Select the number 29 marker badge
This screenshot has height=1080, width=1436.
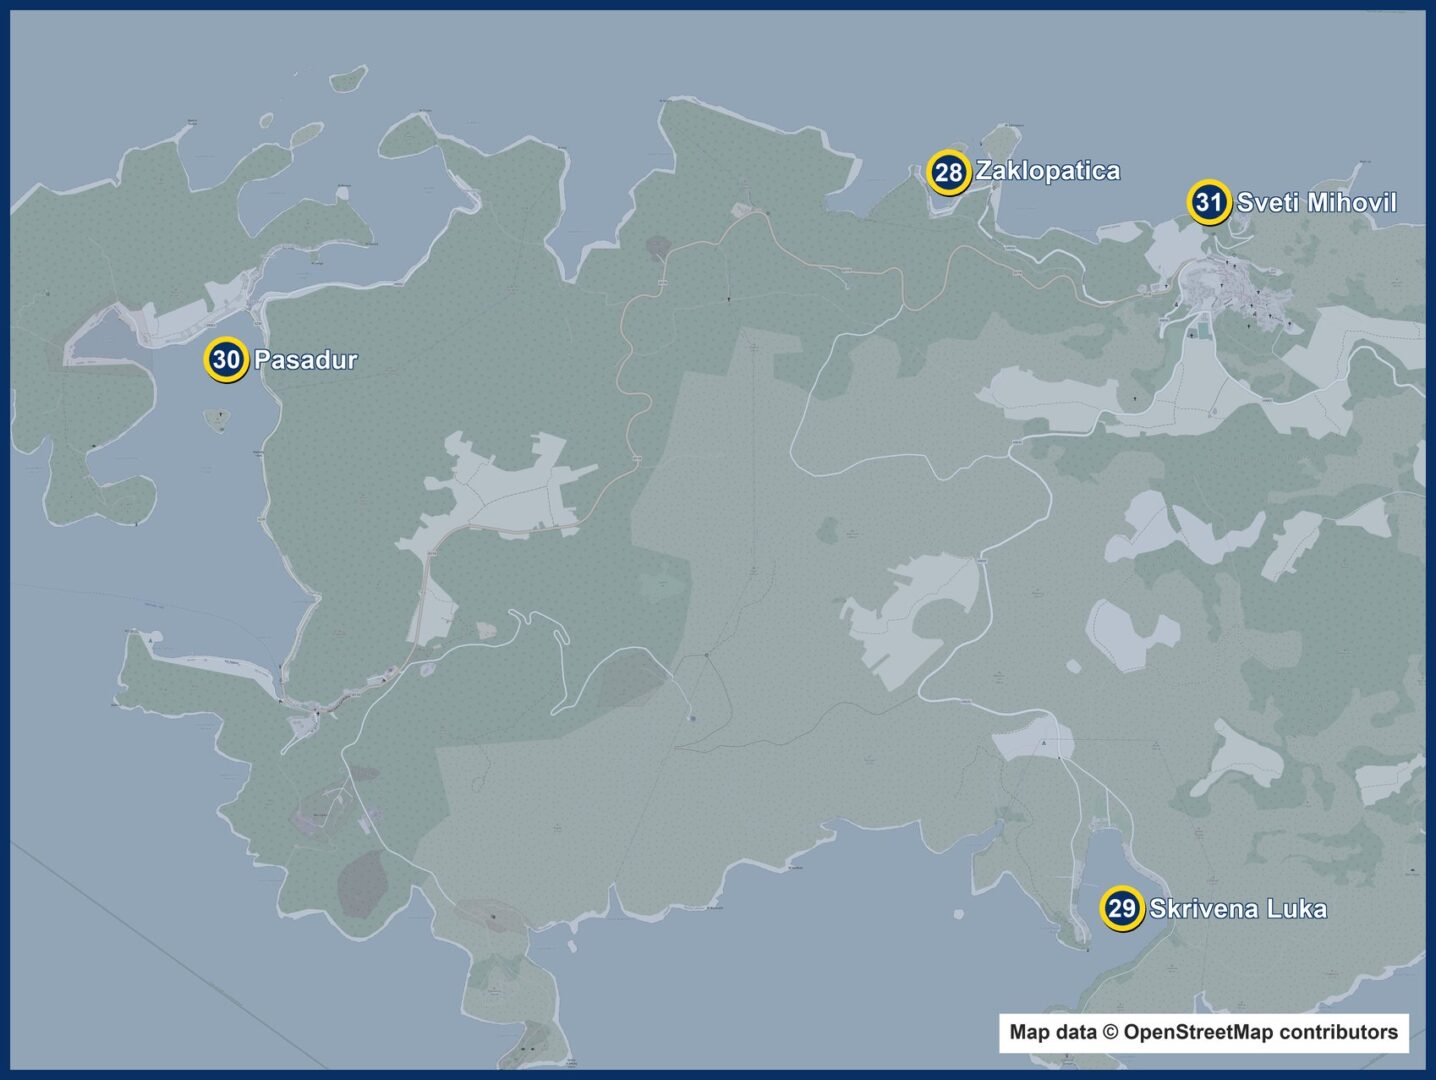coord(1122,908)
